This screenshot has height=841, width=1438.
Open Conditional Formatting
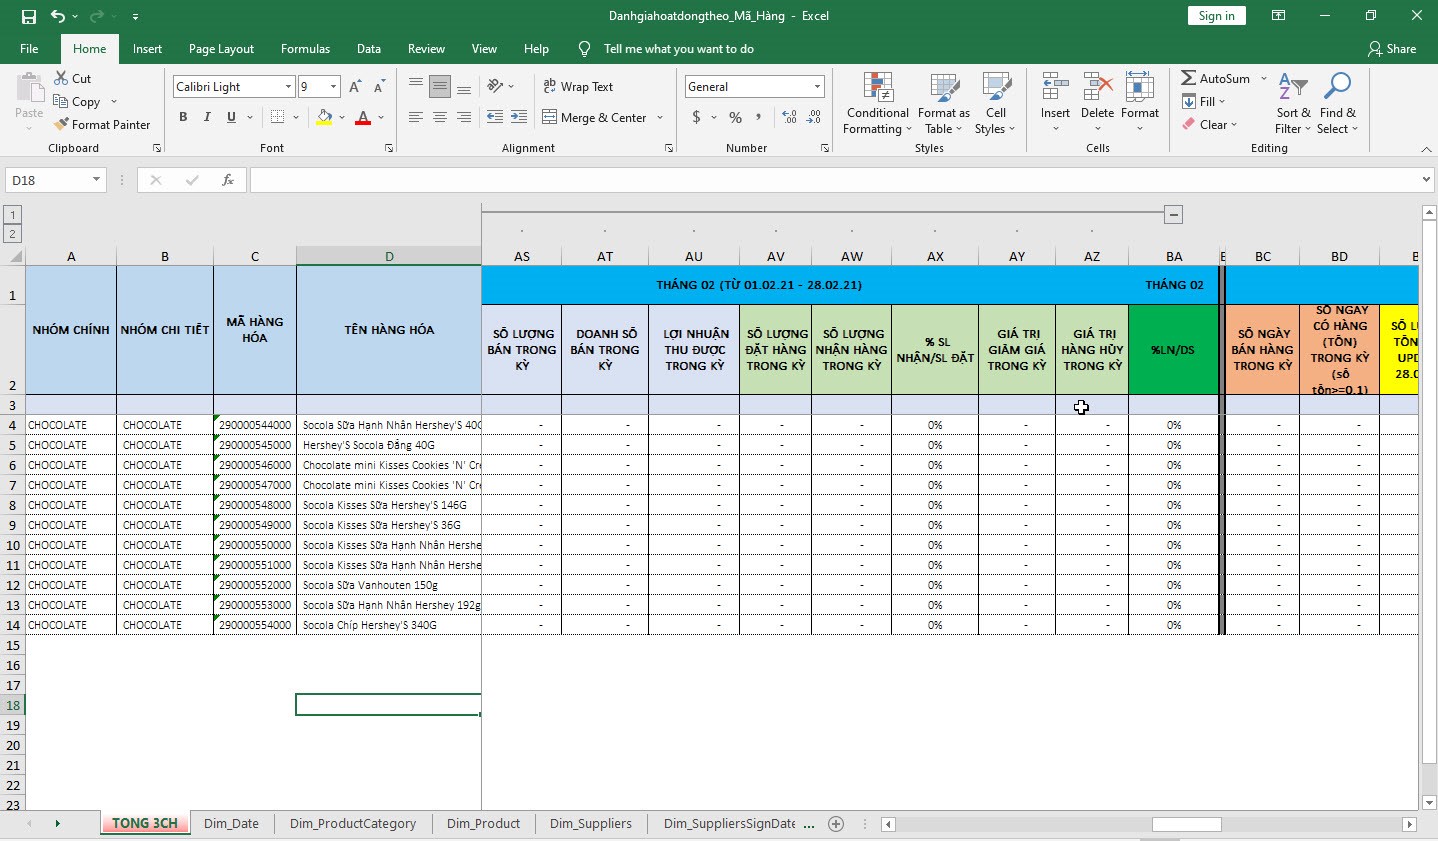[877, 104]
